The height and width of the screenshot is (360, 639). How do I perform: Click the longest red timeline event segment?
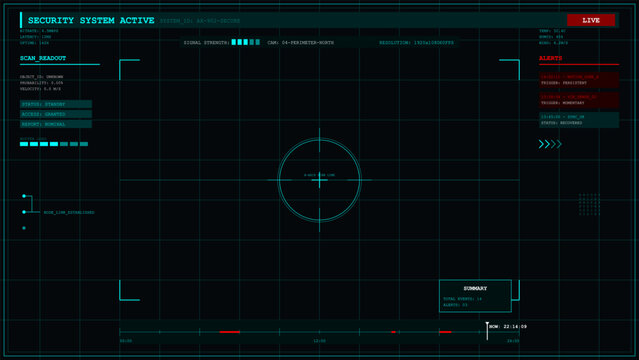coord(229,332)
